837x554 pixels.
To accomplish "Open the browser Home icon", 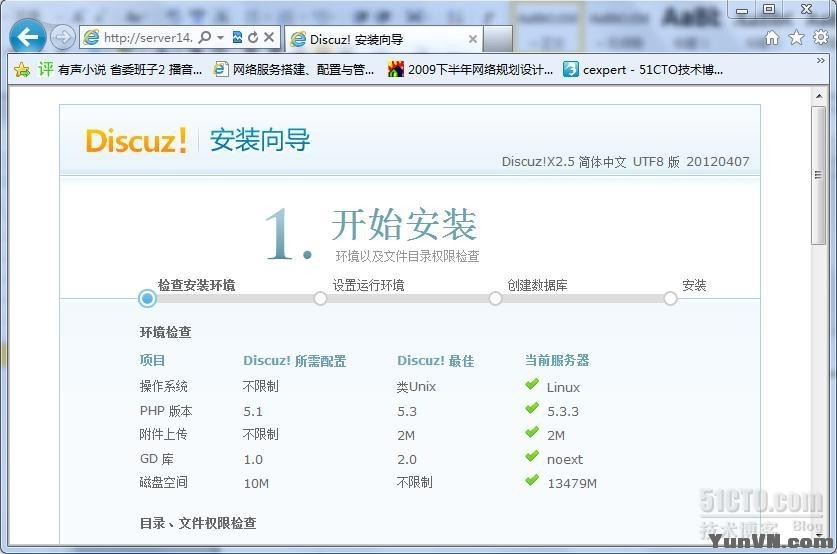I will click(x=772, y=37).
